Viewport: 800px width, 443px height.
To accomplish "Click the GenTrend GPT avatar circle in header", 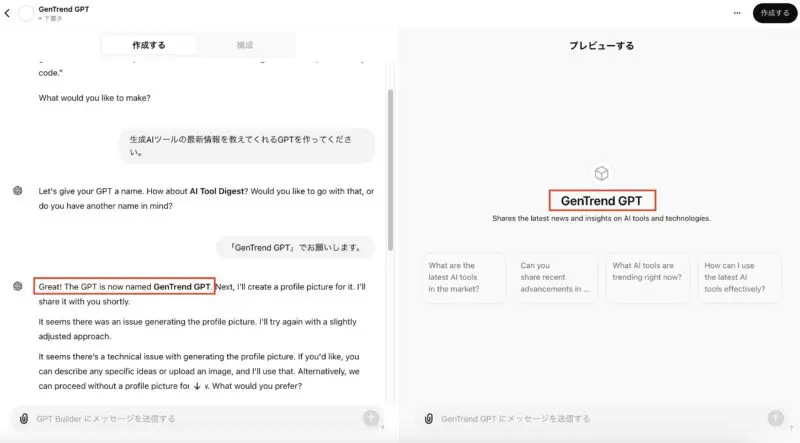I will [26, 13].
